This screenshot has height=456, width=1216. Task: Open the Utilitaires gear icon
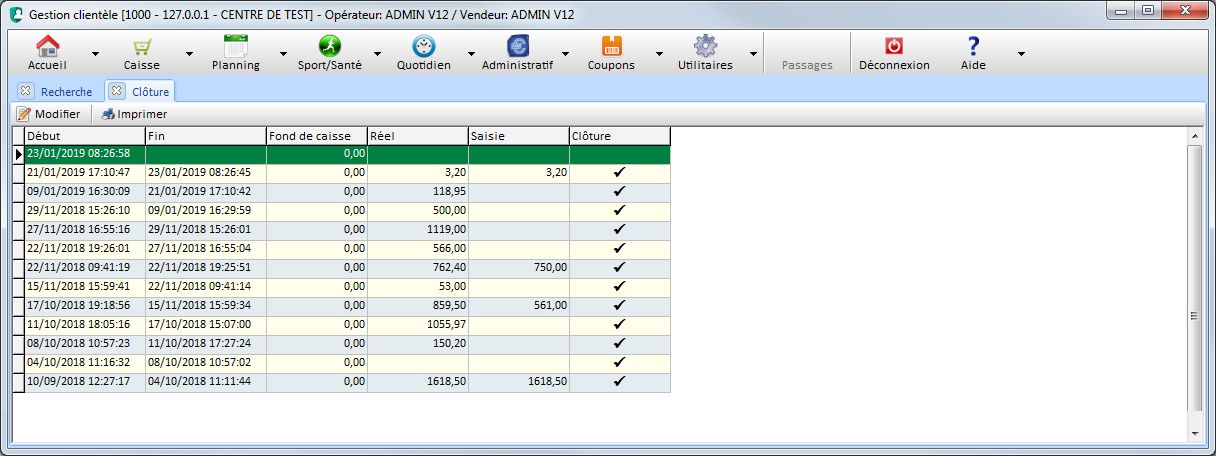[x=705, y=46]
